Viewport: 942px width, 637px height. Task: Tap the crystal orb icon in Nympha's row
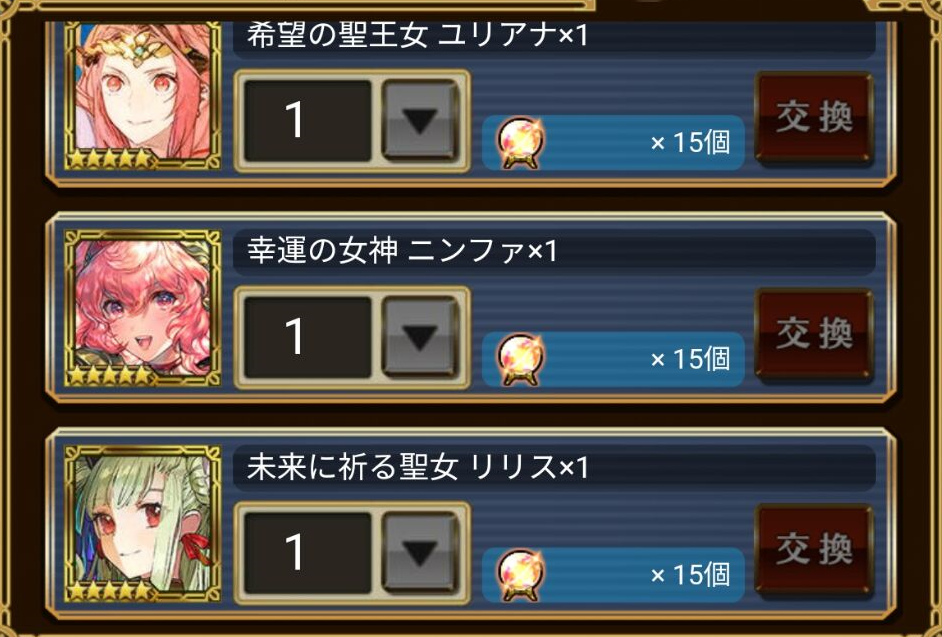(521, 359)
